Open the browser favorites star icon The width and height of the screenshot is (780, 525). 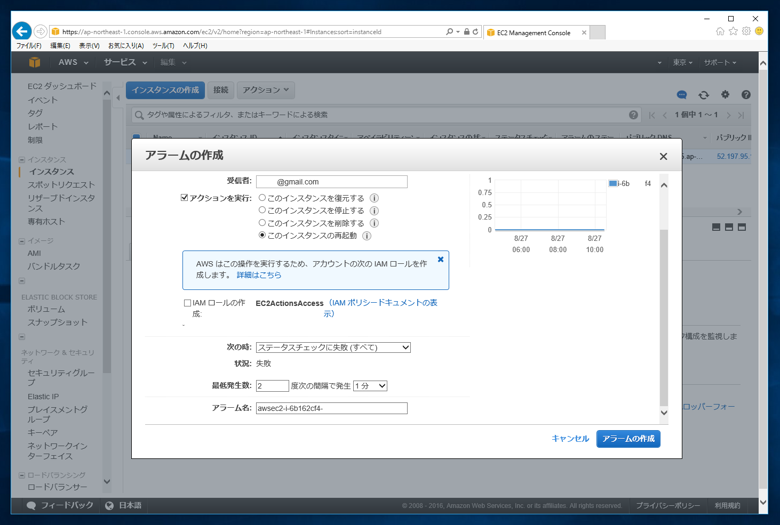(733, 31)
